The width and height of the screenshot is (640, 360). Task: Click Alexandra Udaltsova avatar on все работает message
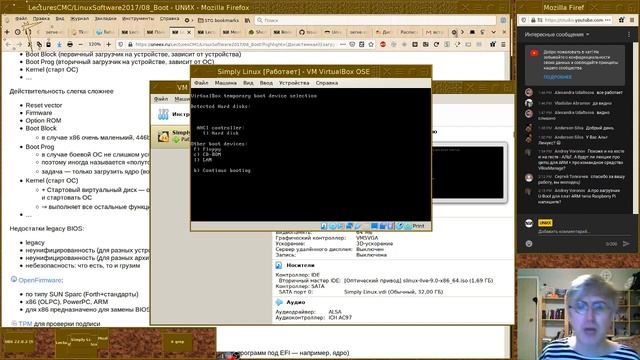point(529,93)
